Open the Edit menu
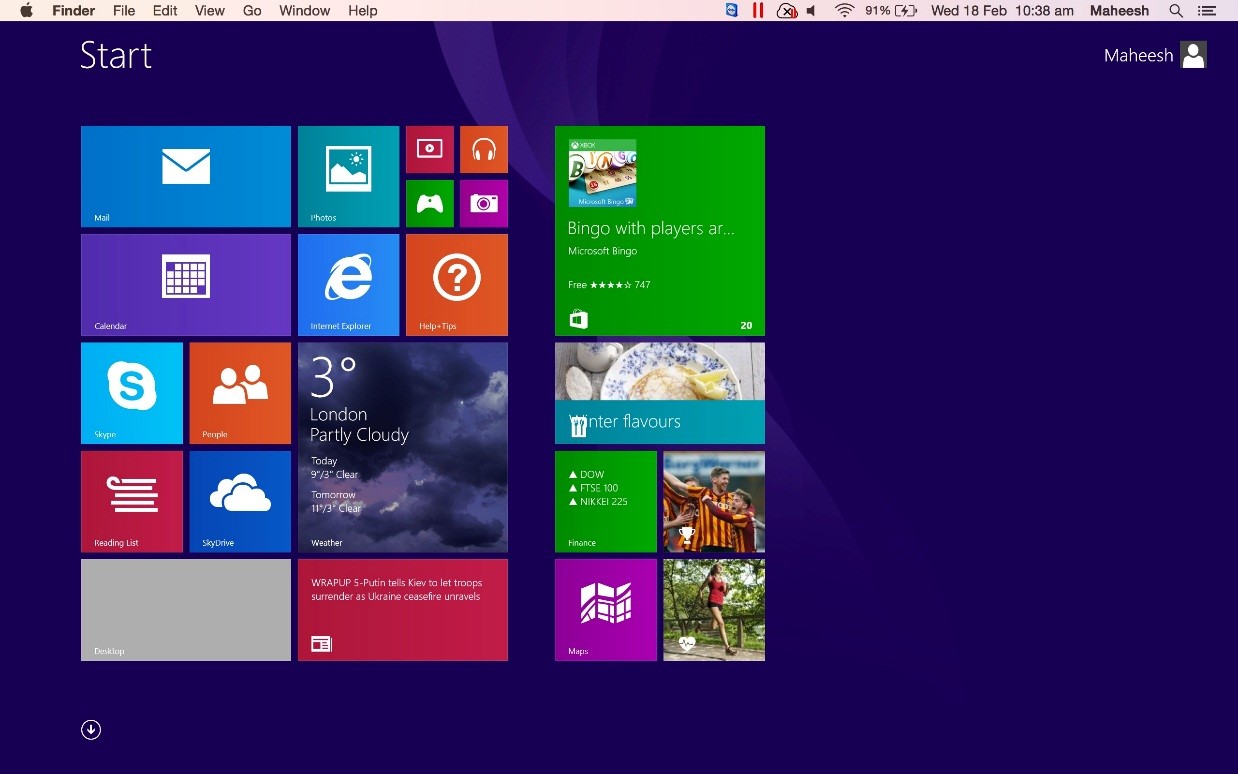The width and height of the screenshot is (1238, 774). click(x=165, y=11)
